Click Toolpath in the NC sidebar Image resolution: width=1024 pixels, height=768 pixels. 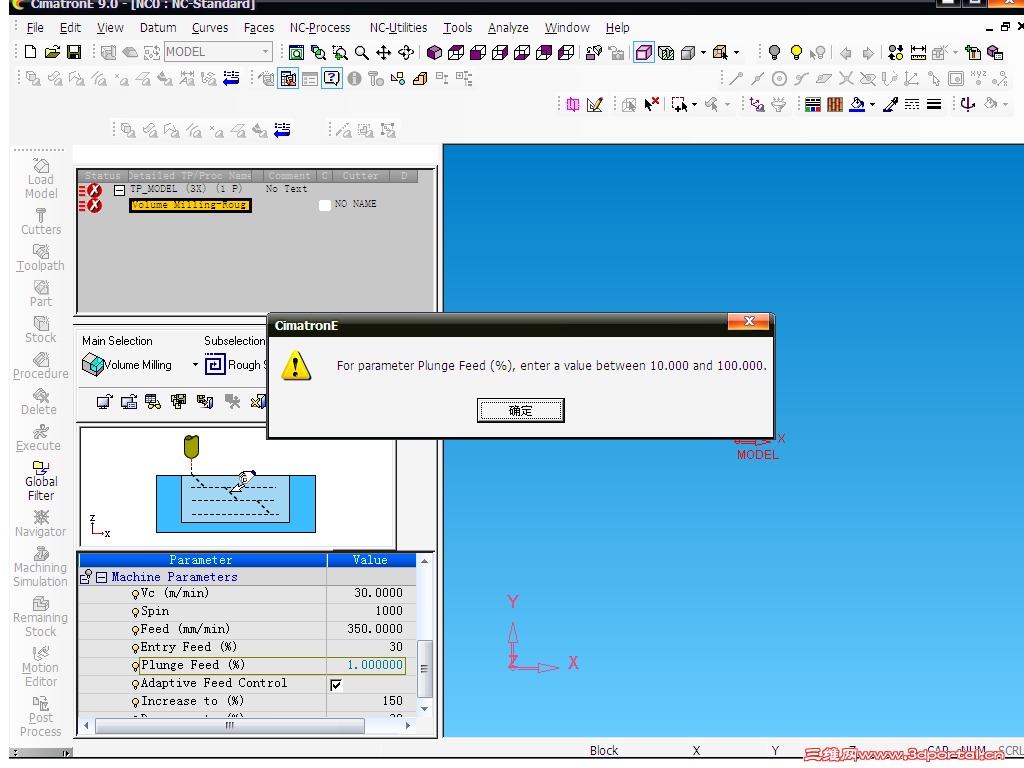click(x=40, y=258)
